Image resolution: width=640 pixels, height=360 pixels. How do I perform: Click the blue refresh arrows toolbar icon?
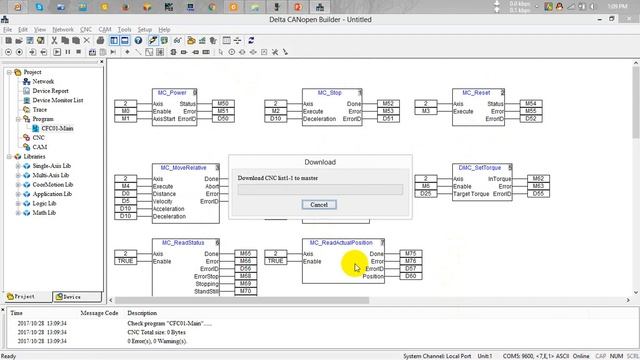point(251,40)
